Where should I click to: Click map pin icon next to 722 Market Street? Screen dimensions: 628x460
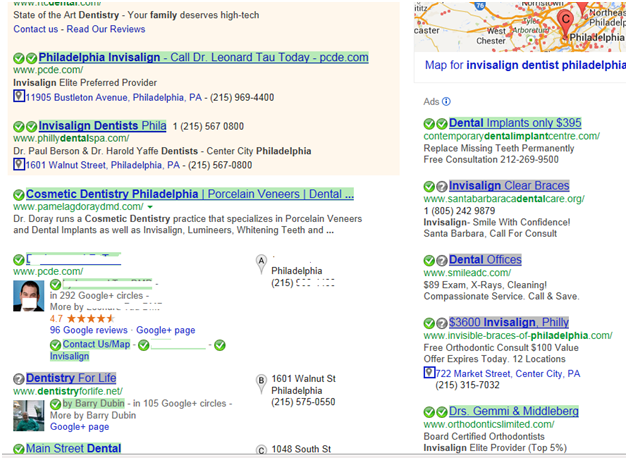(429, 373)
